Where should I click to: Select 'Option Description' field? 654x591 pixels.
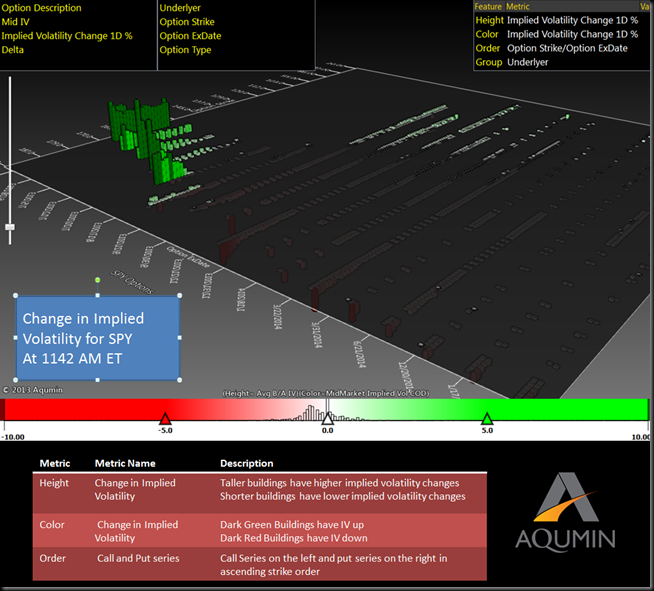(x=41, y=8)
